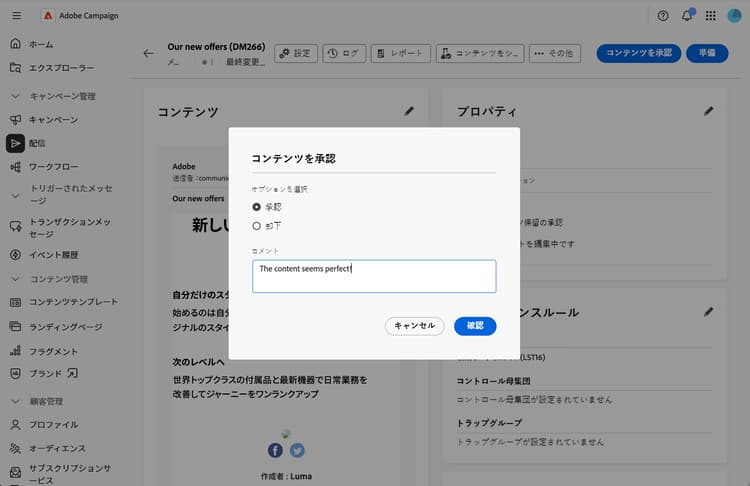Click the ブランド sidebar icon

click(15, 374)
